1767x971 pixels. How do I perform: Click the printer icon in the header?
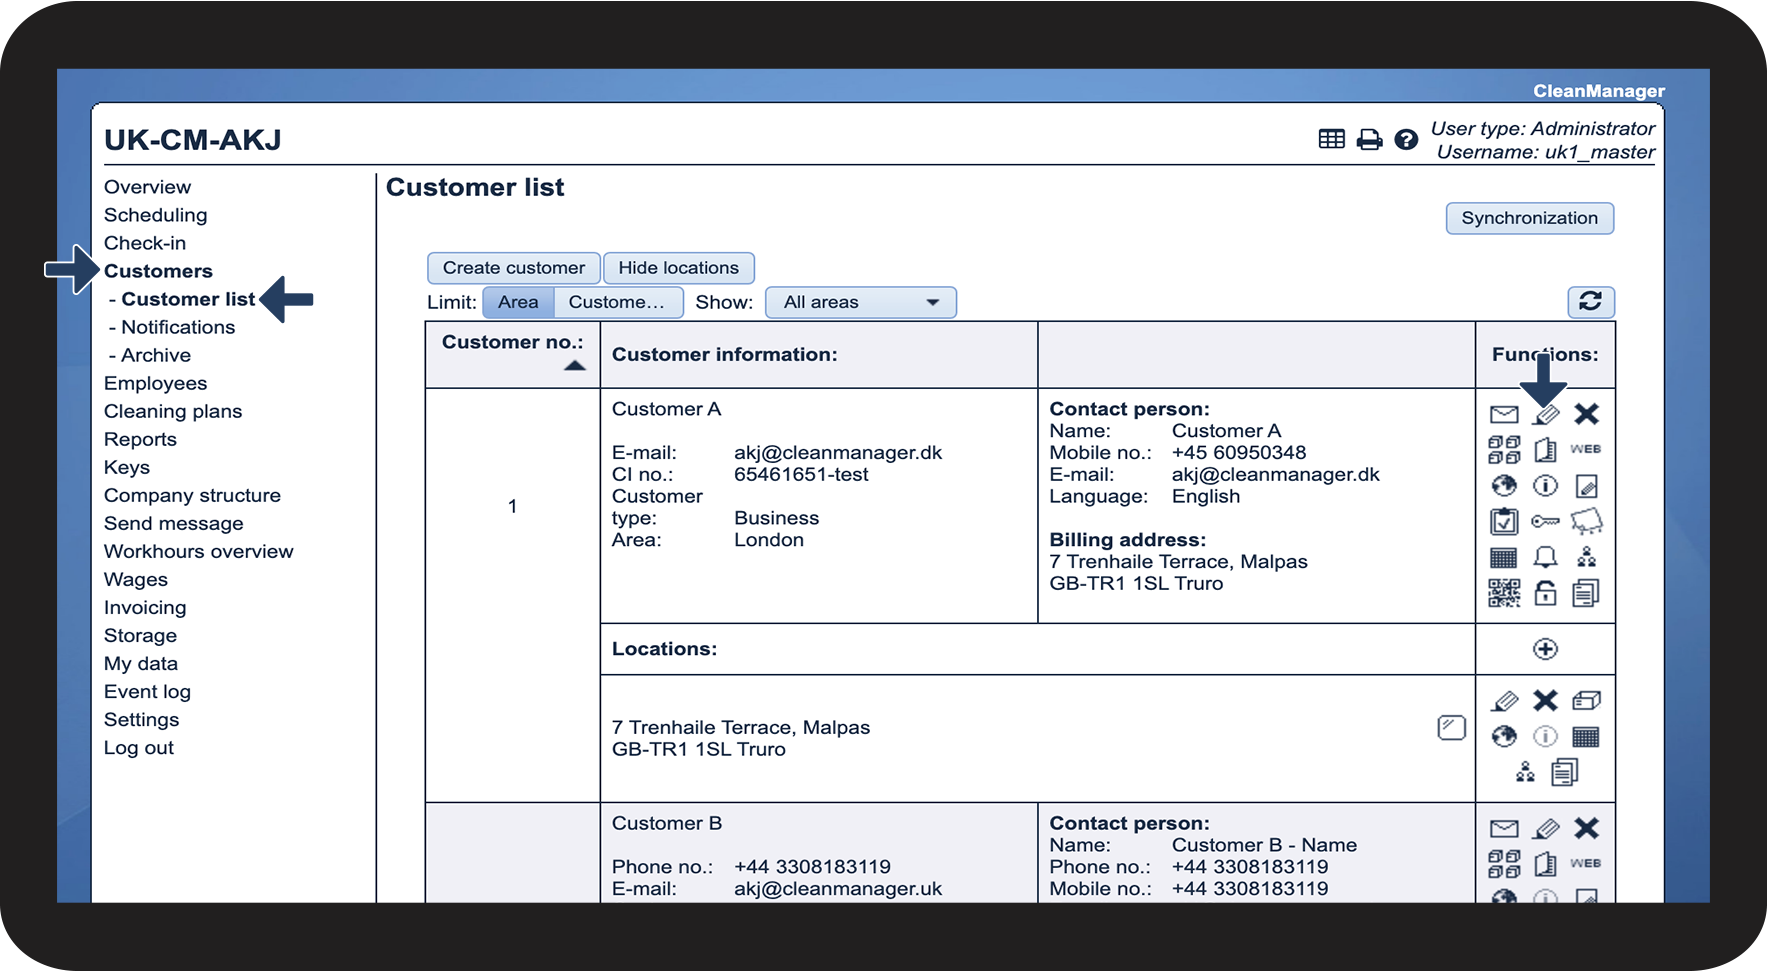tap(1369, 140)
